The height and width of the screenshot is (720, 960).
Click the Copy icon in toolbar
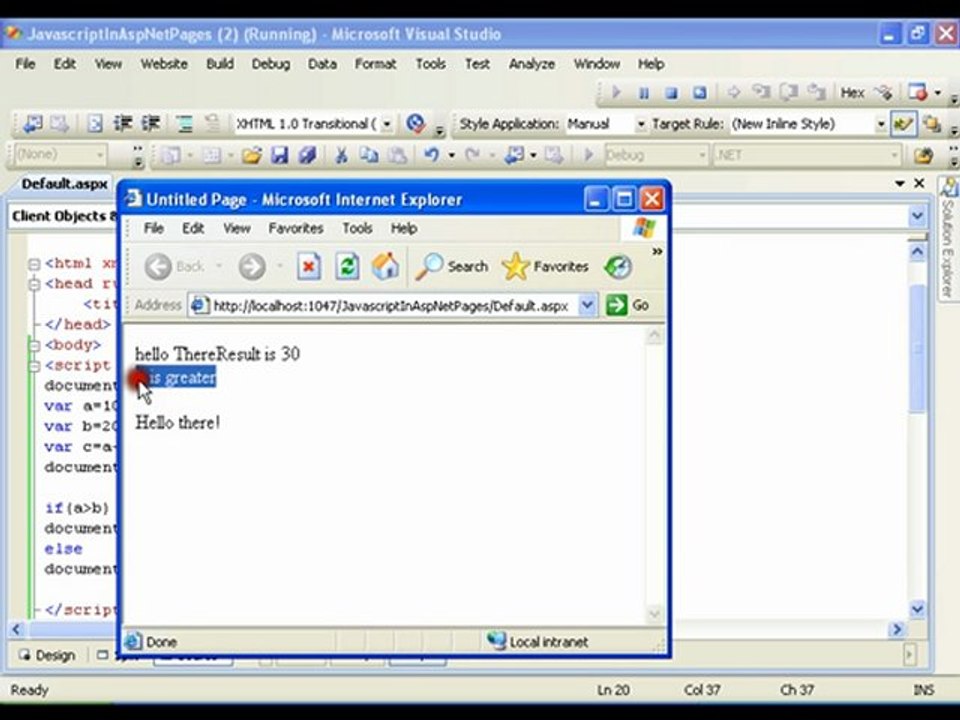pyautogui.click(x=369, y=155)
